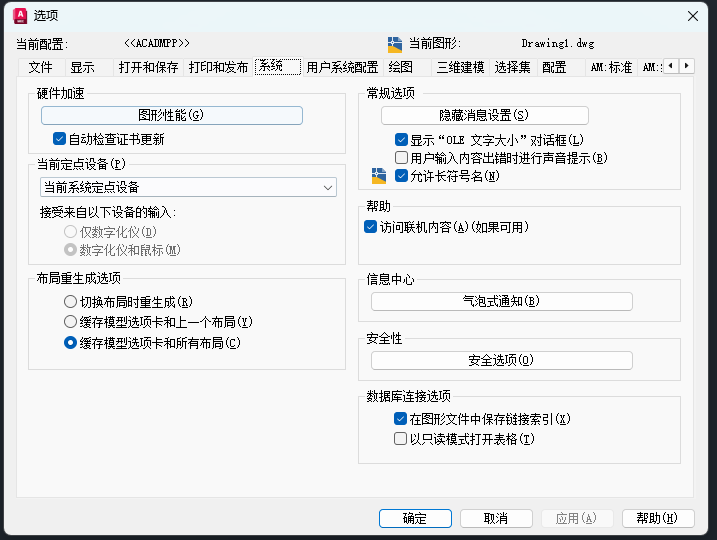Click the Drawing1.dwg file name
Viewport: 717px width, 540px height.
(558, 44)
